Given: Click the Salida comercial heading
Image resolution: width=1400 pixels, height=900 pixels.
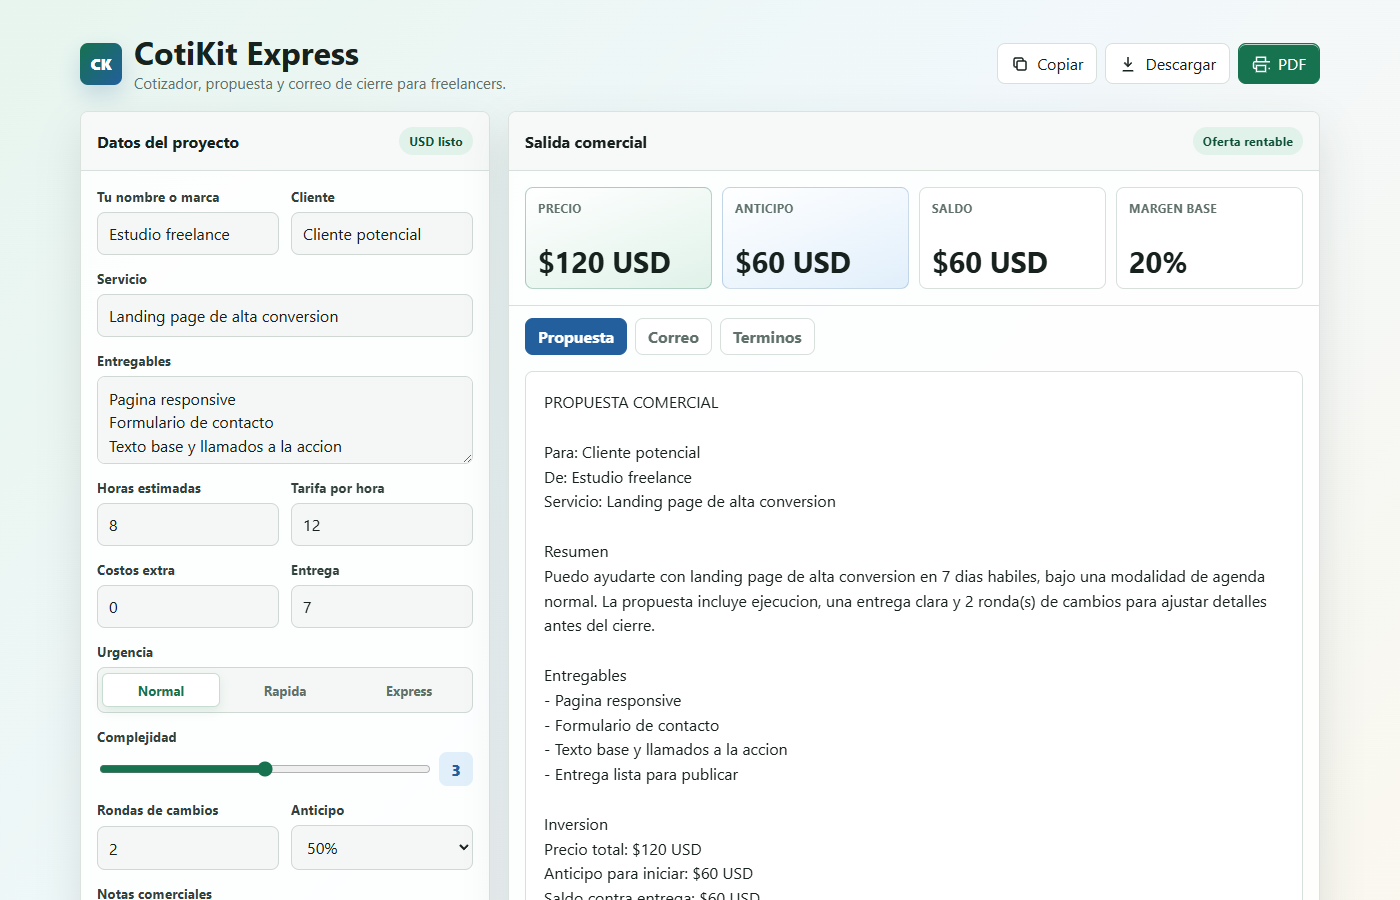Looking at the screenshot, I should tap(586, 142).
